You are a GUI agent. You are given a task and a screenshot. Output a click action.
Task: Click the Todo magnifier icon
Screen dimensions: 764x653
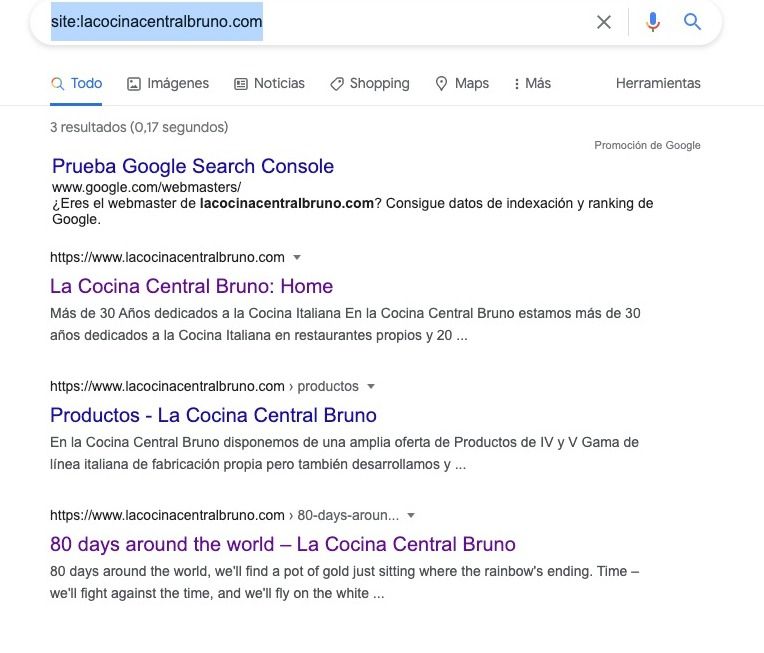pyautogui.click(x=57, y=84)
